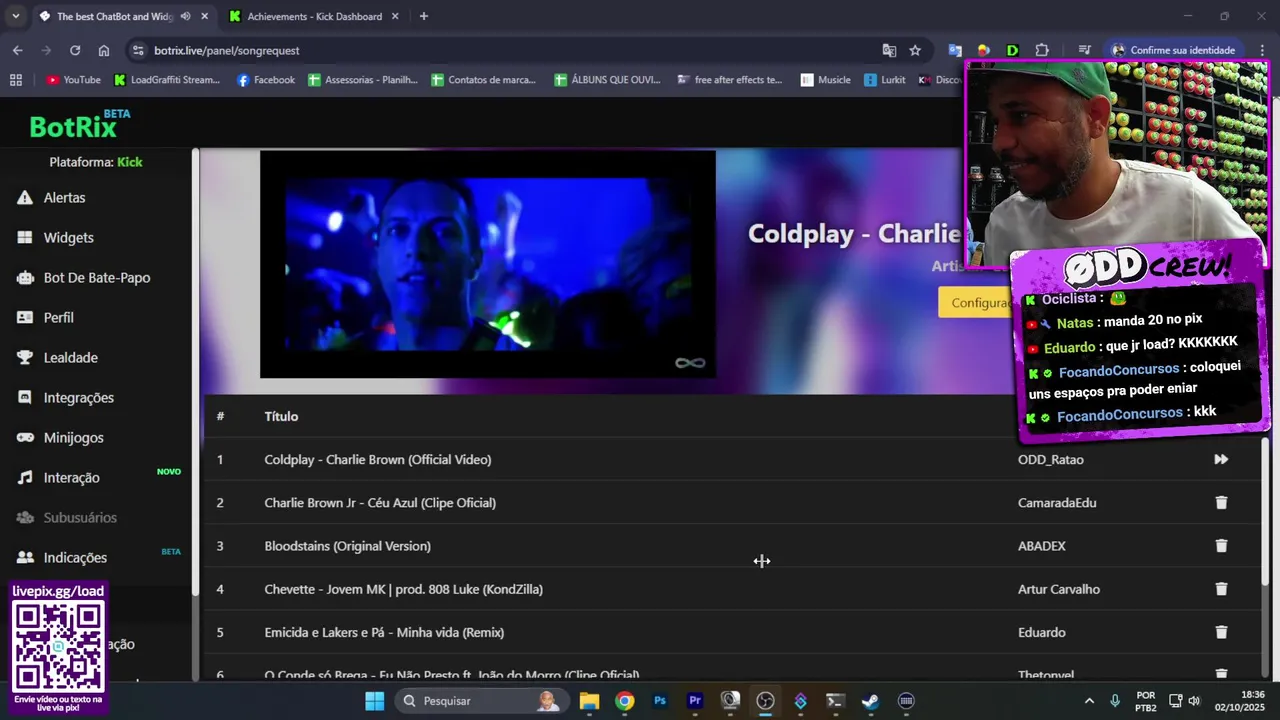Select the greyed Subusuários entry
Screen dimensions: 1280x720
pyautogui.click(x=80, y=518)
